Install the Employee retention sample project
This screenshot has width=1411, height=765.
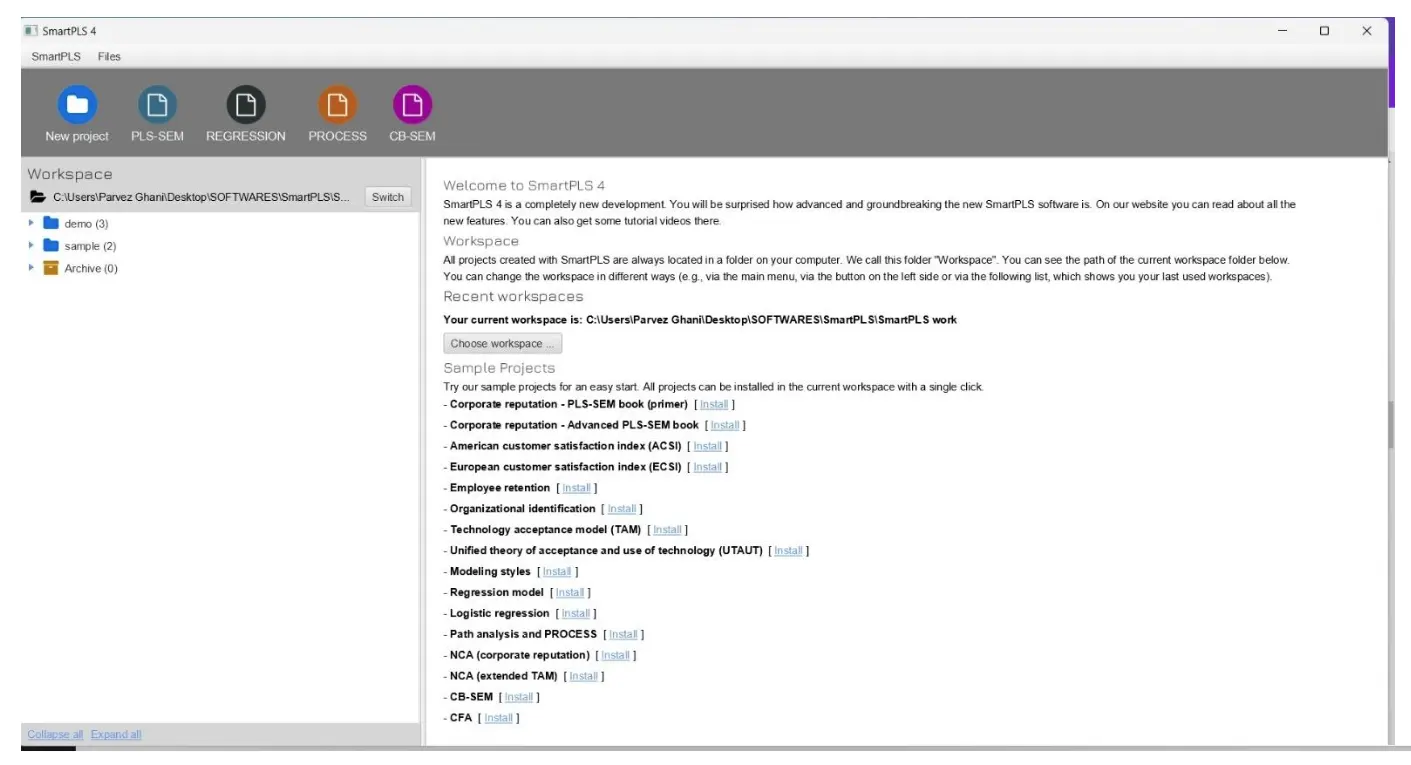click(x=576, y=488)
